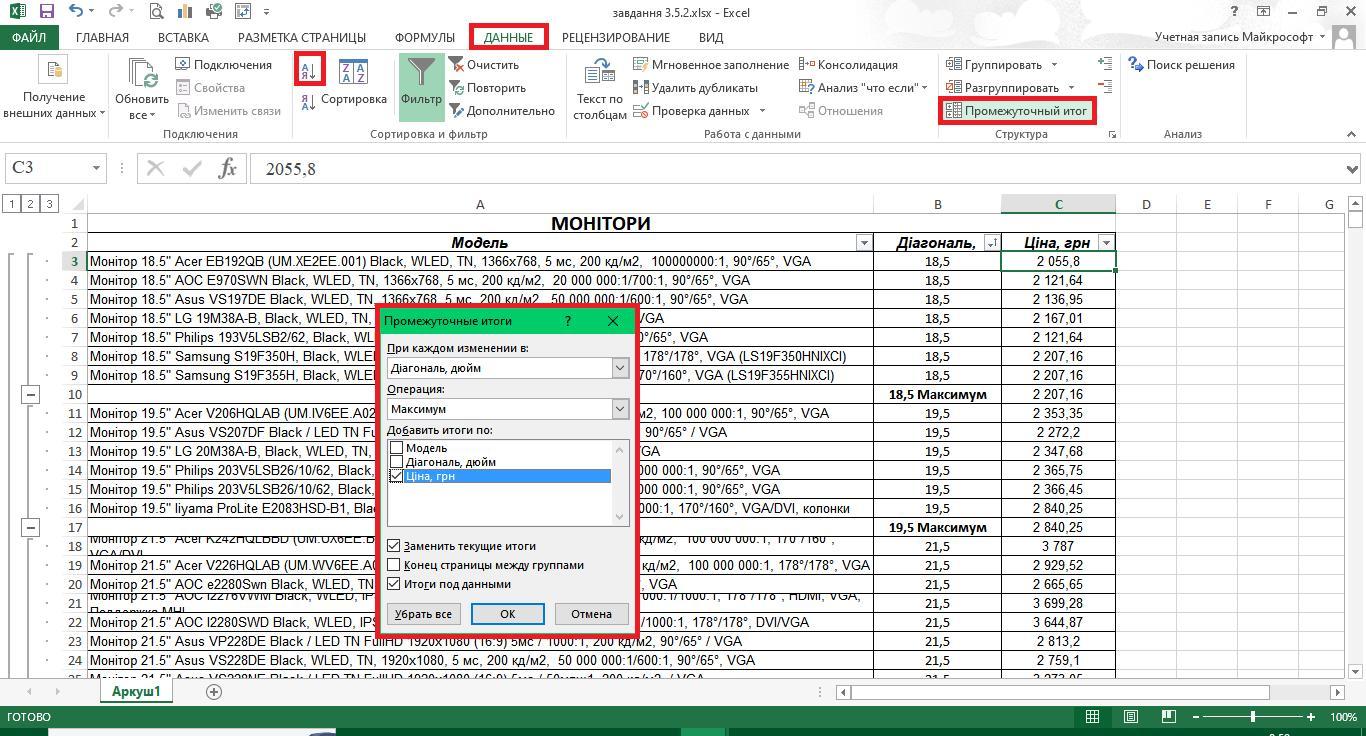1366x736 pixels.
Task: Expand the Группировать dropdown arrow
Action: (1054, 65)
